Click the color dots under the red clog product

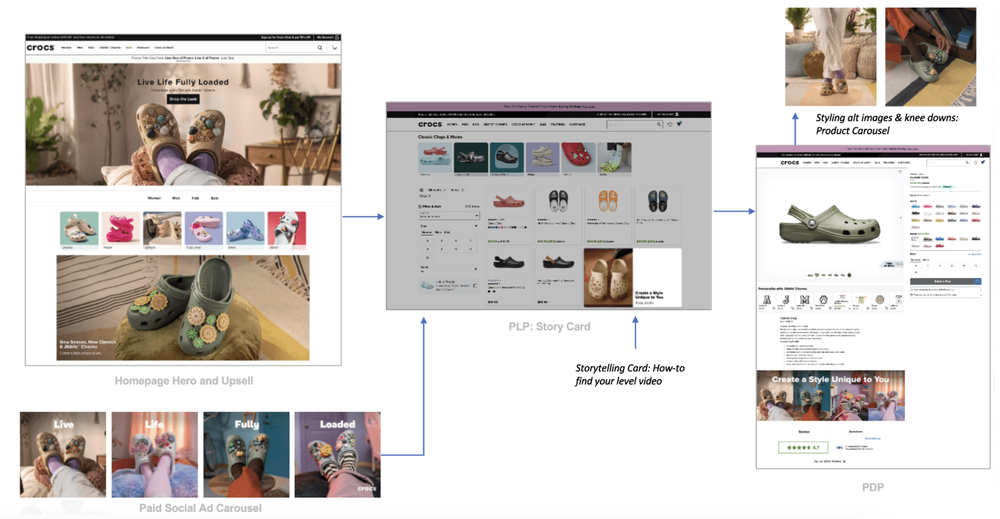[x=508, y=227]
